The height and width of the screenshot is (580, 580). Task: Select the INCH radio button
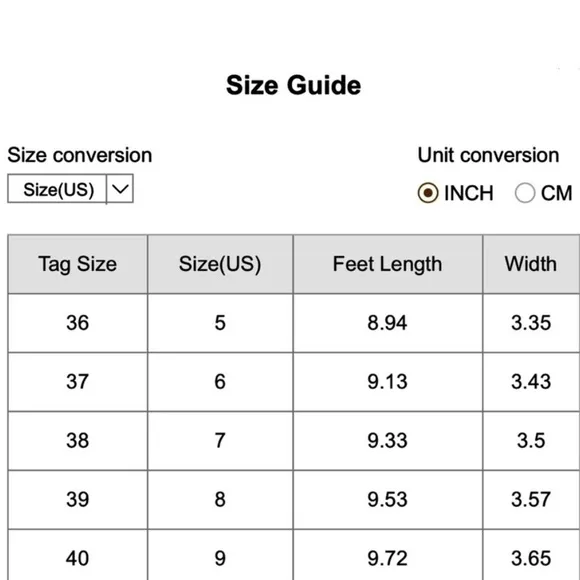coord(428,193)
